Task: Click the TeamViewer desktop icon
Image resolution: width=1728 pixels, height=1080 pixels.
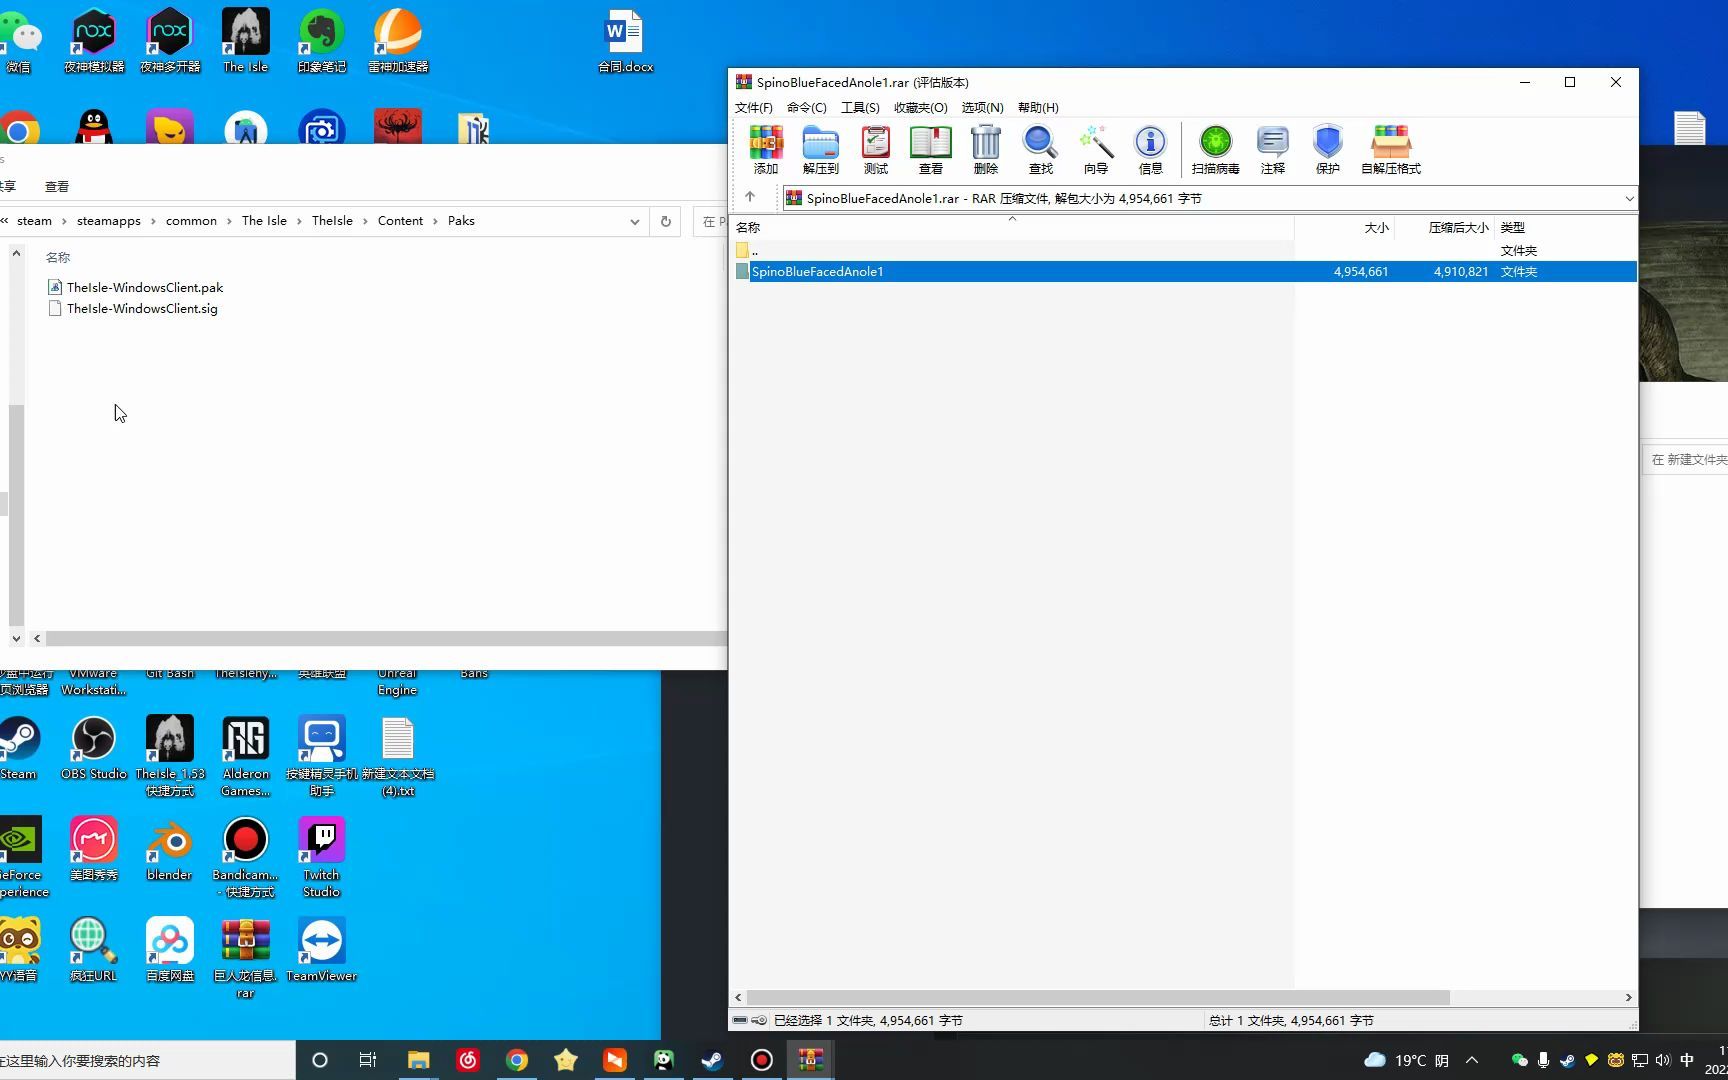Action: [x=321, y=950]
